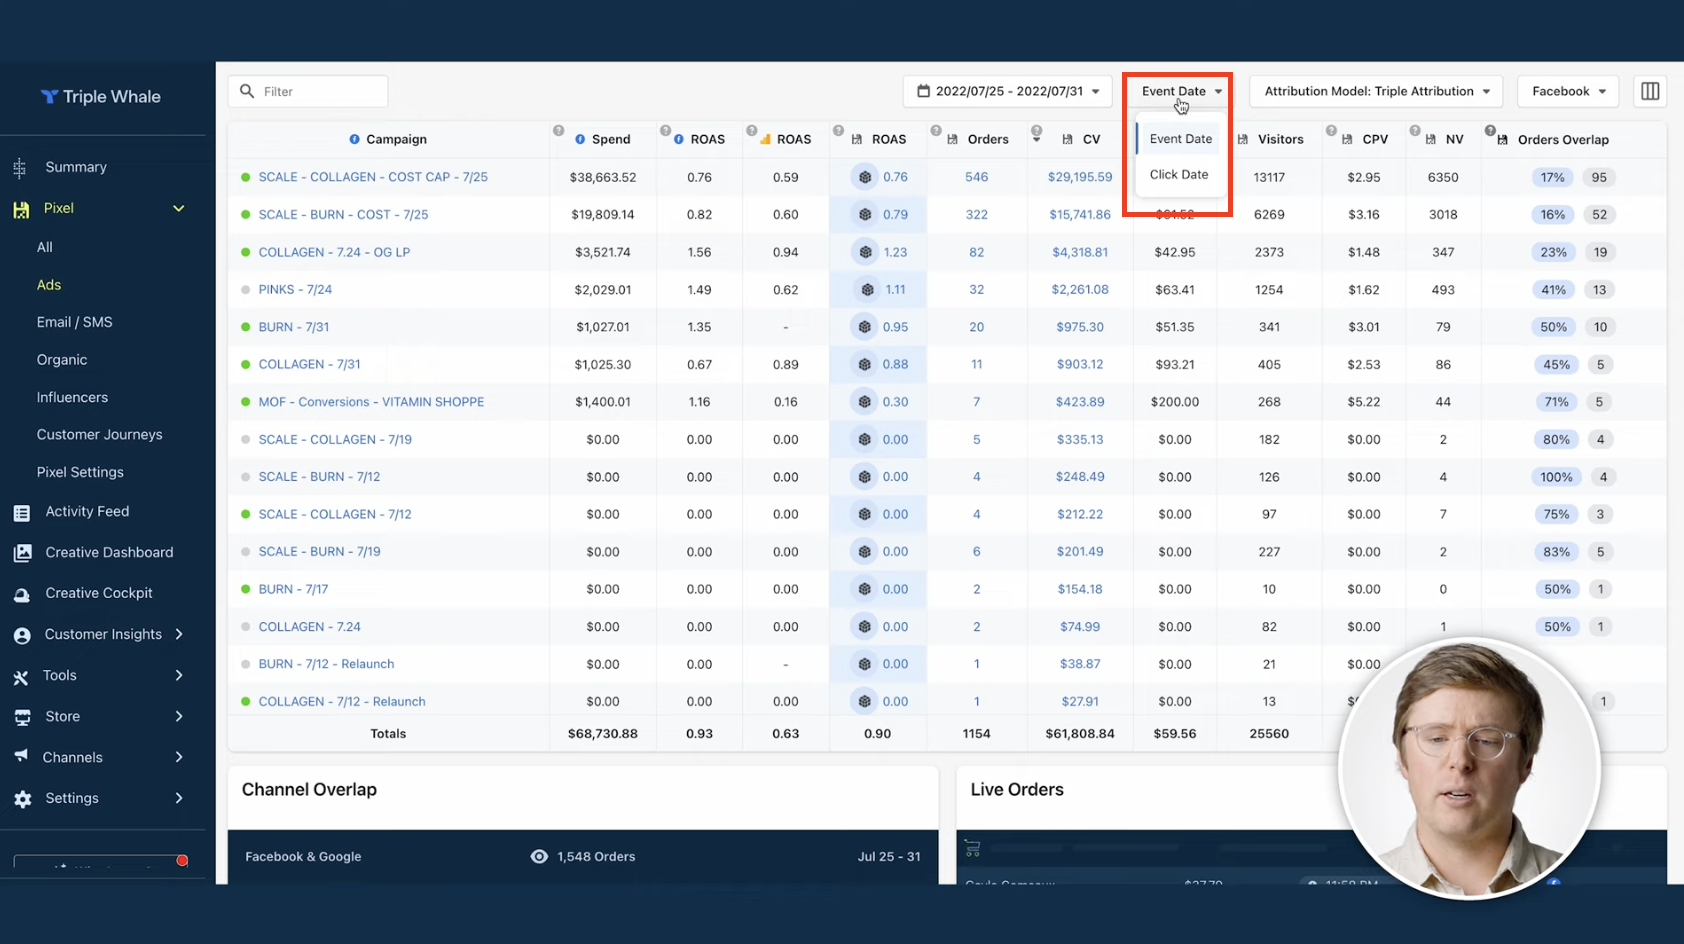Viewport: 1684px width, 944px height.
Task: Click pixel icon in PINKS - 7/24 row
Action: click(867, 289)
